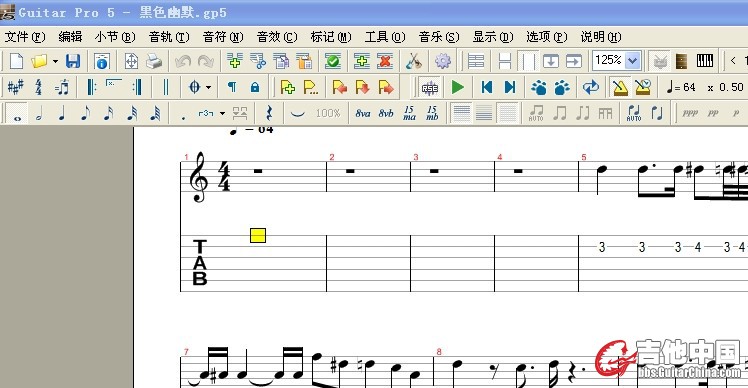
Task: Jump to the last bar button
Action: [x=510, y=87]
